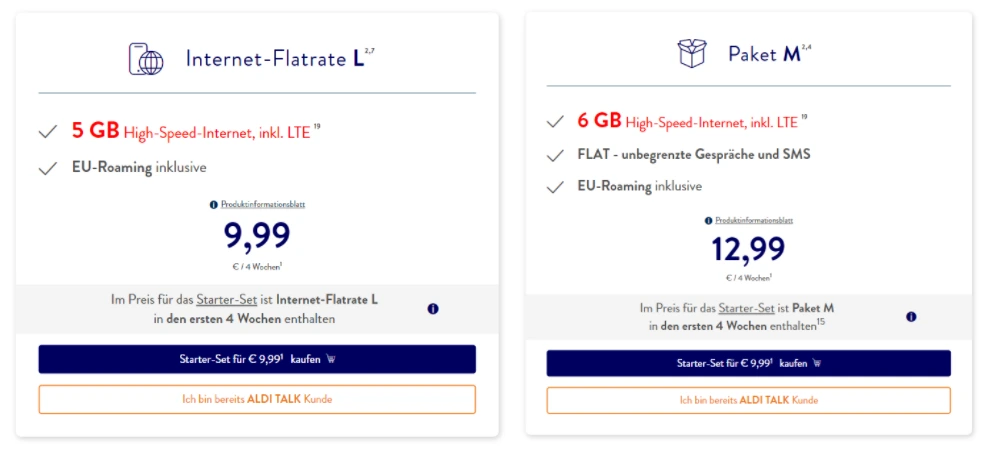Image resolution: width=991 pixels, height=451 pixels.
Task: Click cart icon in Internet-Flatrate L purchase button
Action: coord(331,359)
